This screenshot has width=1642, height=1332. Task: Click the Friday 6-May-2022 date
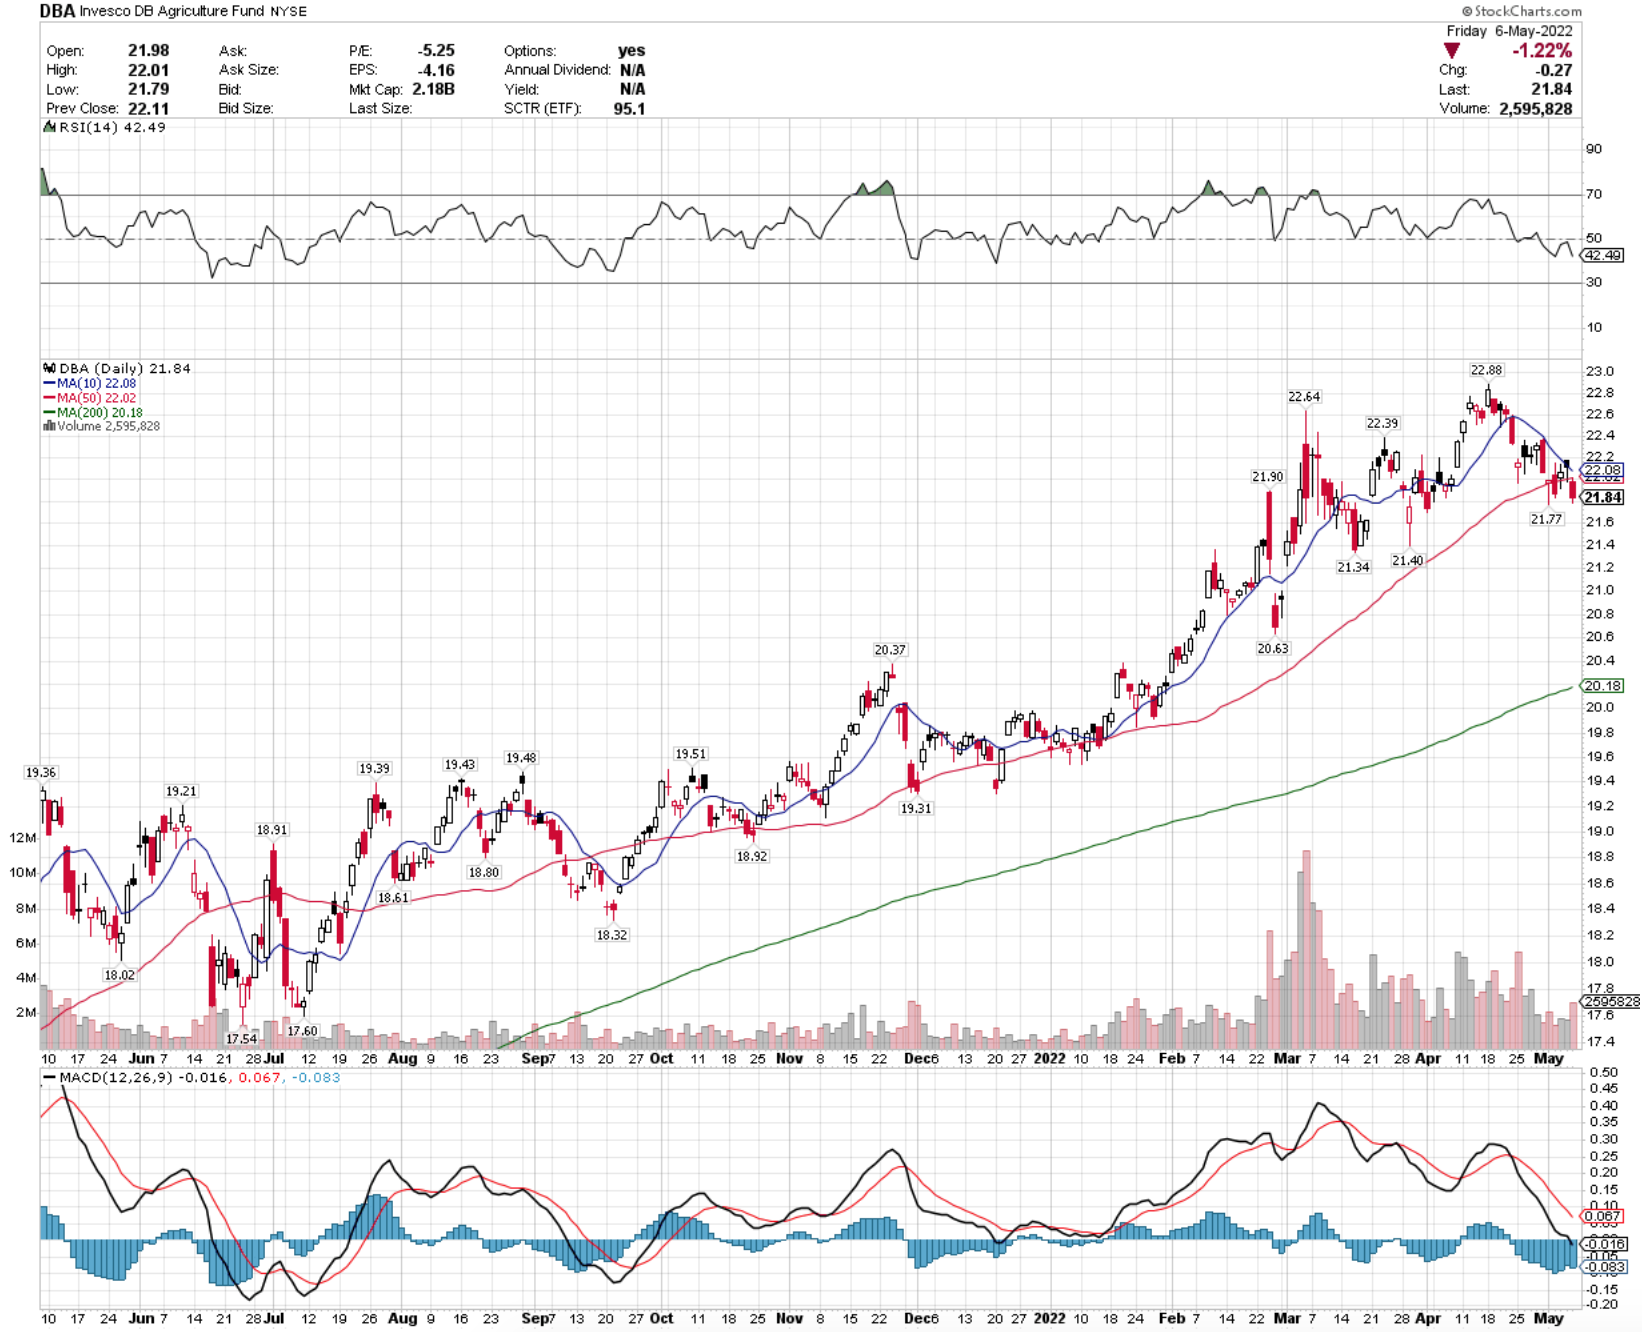tap(1509, 31)
